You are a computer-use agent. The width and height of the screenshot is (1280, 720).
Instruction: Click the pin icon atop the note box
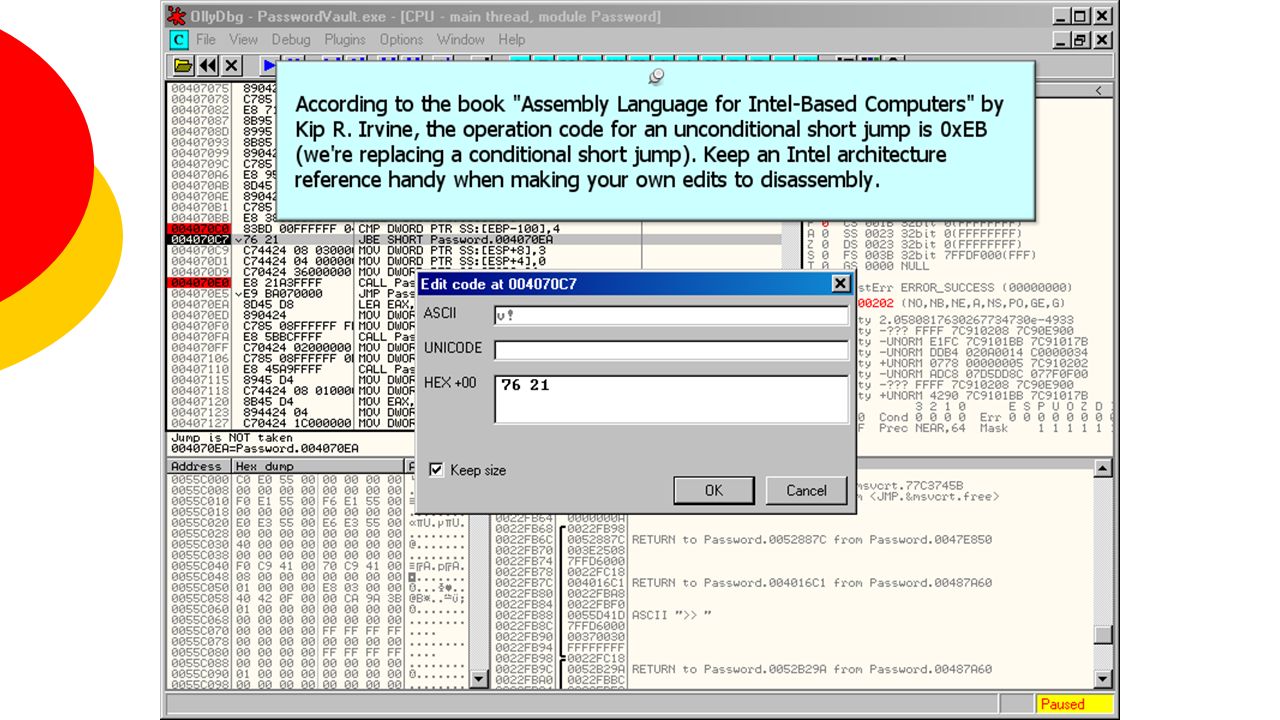(x=656, y=76)
